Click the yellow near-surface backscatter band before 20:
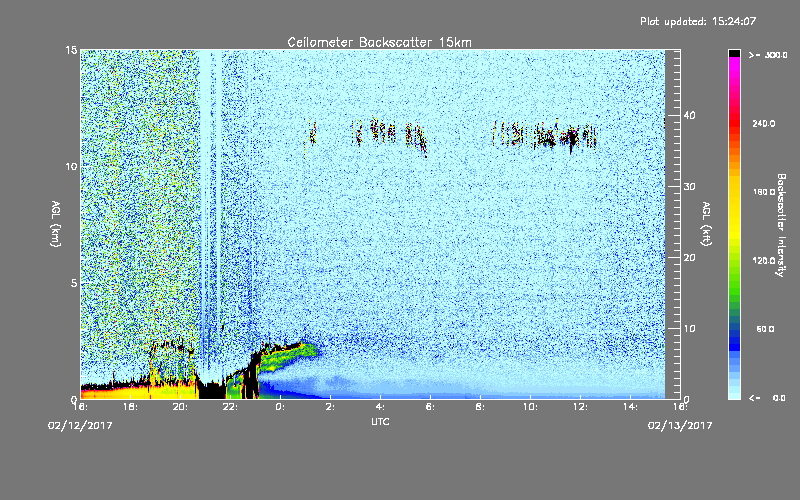The image size is (800, 500). click(138, 393)
